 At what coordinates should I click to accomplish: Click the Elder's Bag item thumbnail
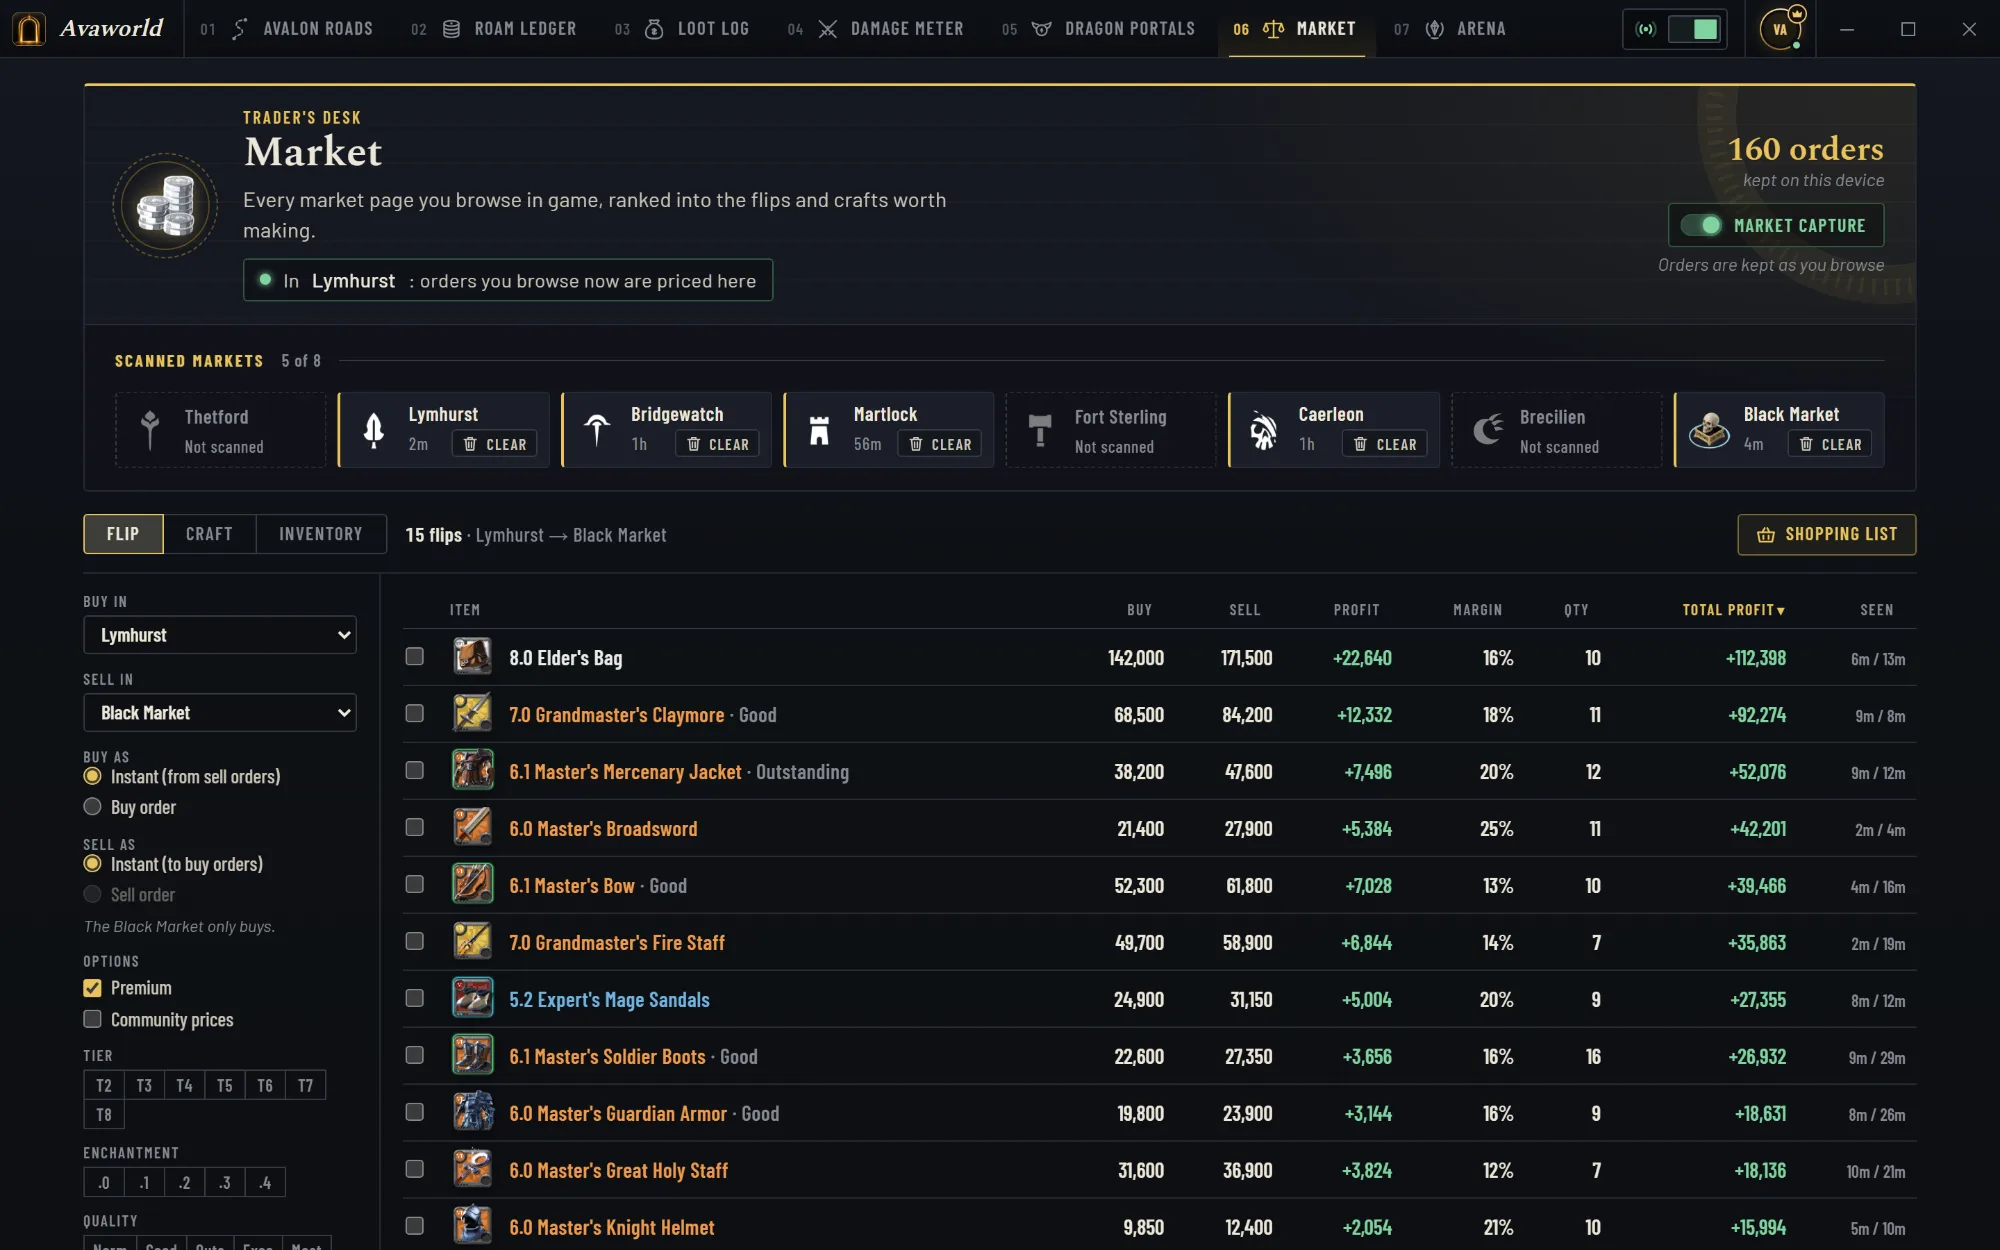coord(472,657)
